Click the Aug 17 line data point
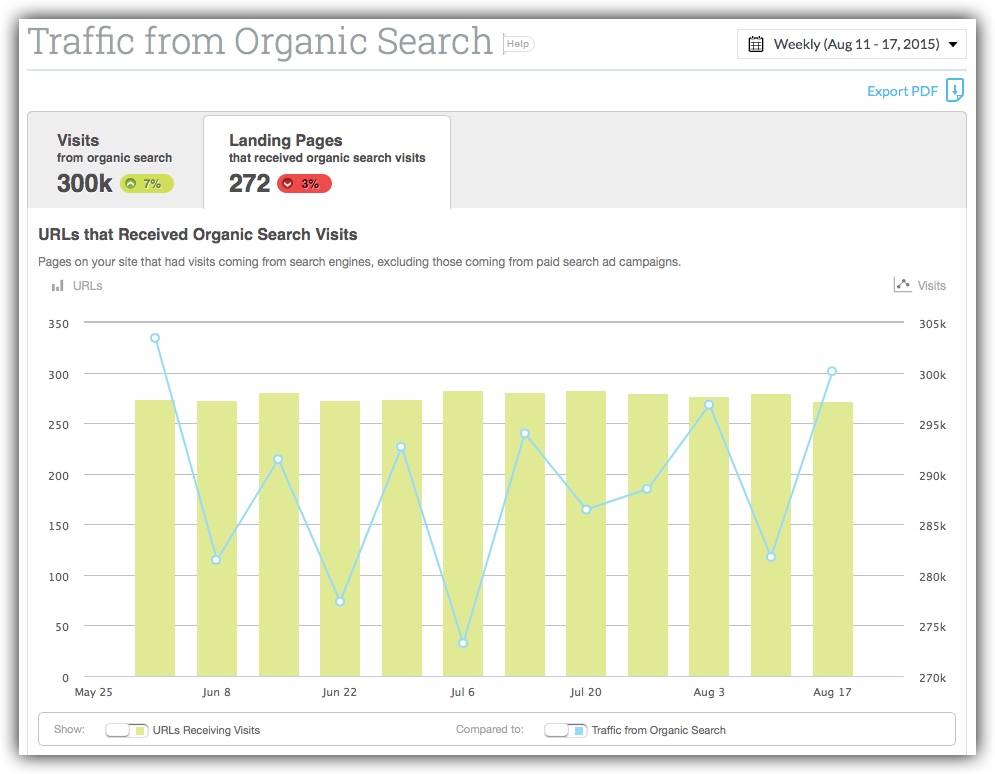The width and height of the screenshot is (995, 774). [x=832, y=371]
